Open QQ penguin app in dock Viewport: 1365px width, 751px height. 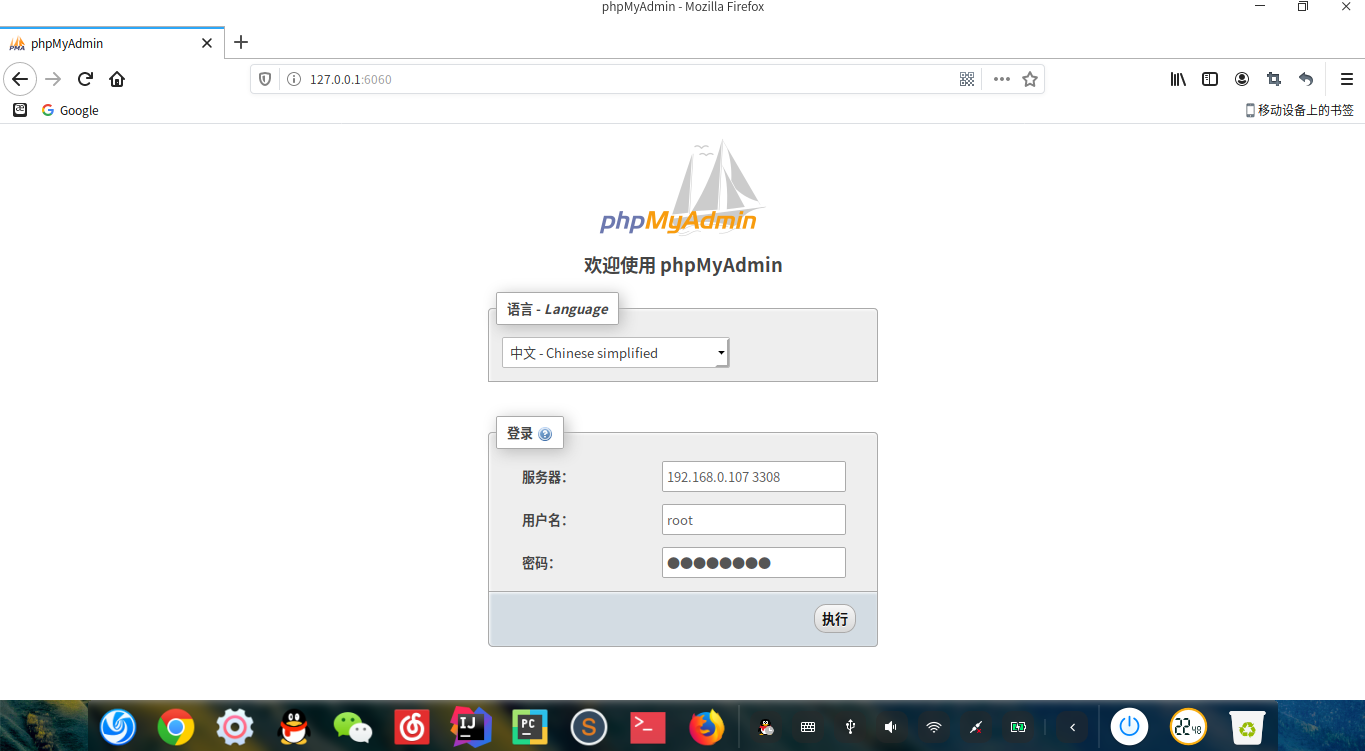click(x=294, y=727)
